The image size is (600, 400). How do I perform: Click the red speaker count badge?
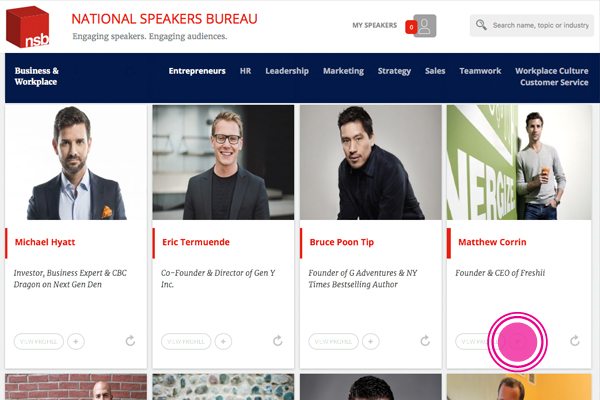pyautogui.click(x=411, y=27)
